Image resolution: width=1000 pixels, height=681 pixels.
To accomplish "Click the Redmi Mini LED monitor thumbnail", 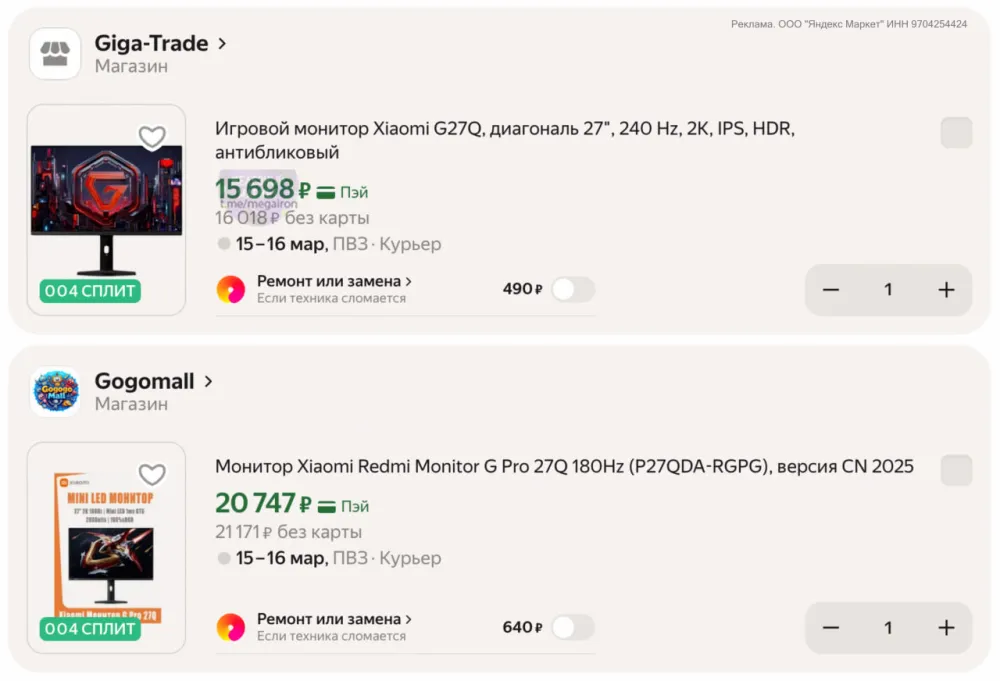I will (x=106, y=545).
